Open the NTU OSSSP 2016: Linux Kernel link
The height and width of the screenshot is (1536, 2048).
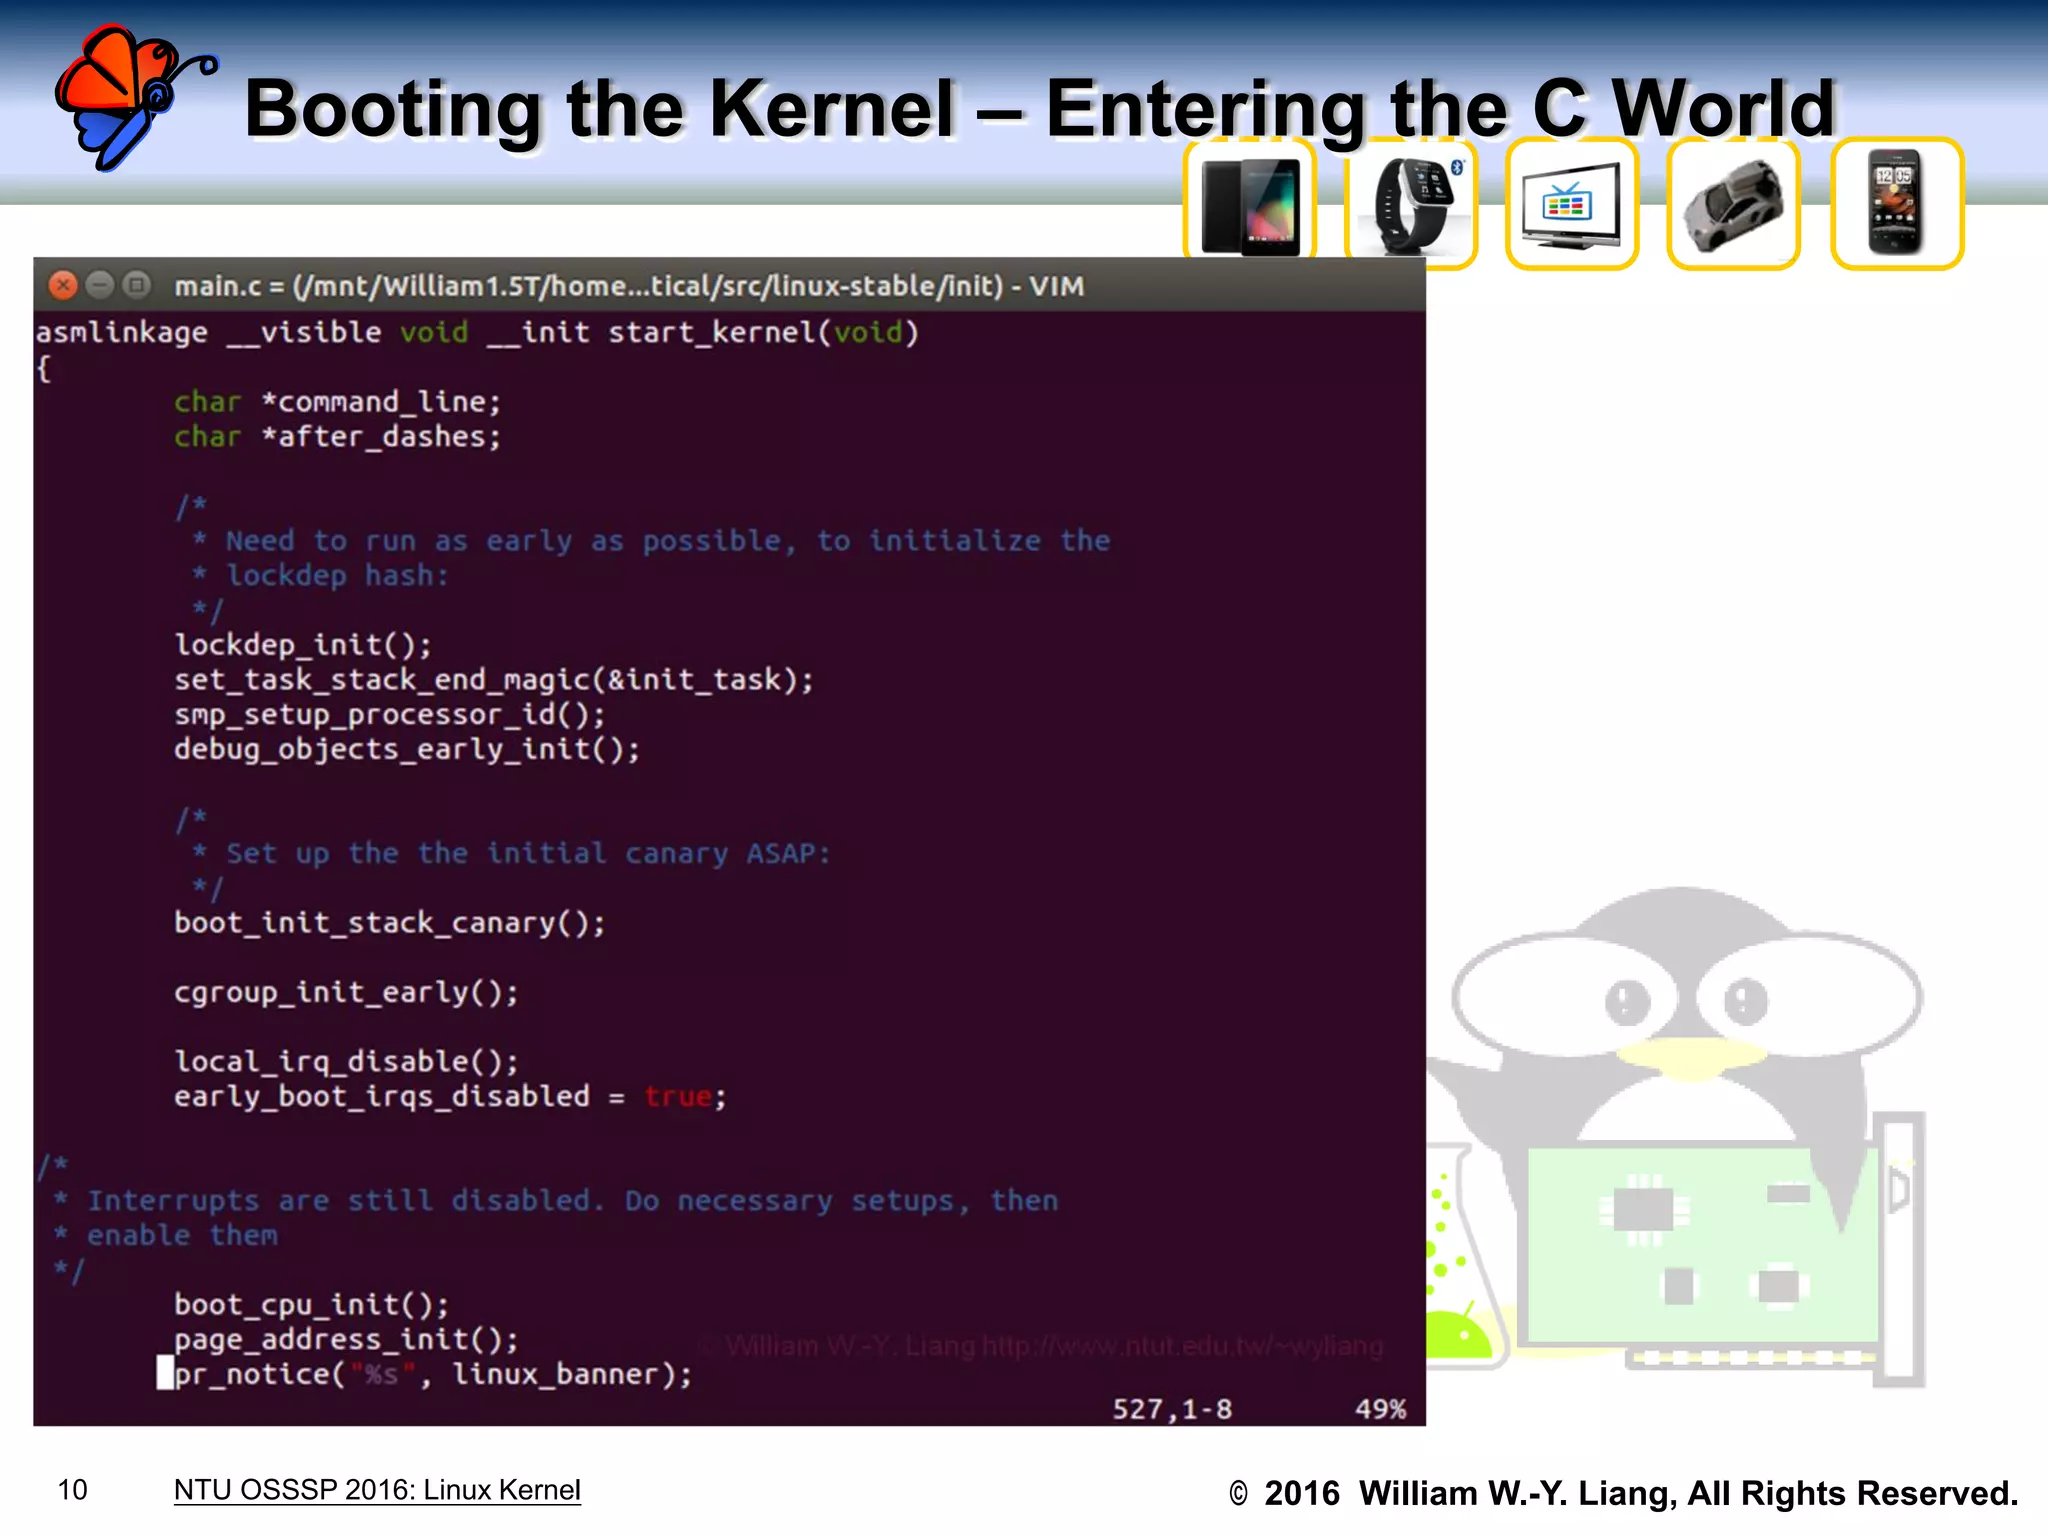click(377, 1490)
